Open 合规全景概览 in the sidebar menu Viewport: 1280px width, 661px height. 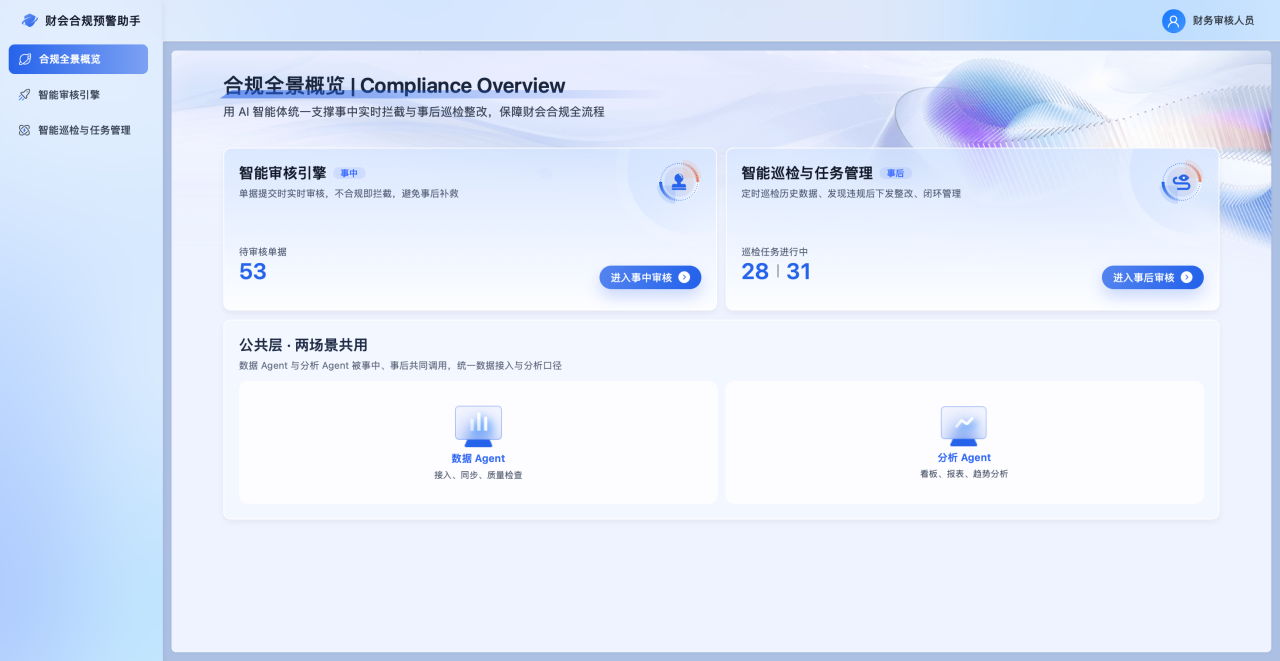pos(78,59)
